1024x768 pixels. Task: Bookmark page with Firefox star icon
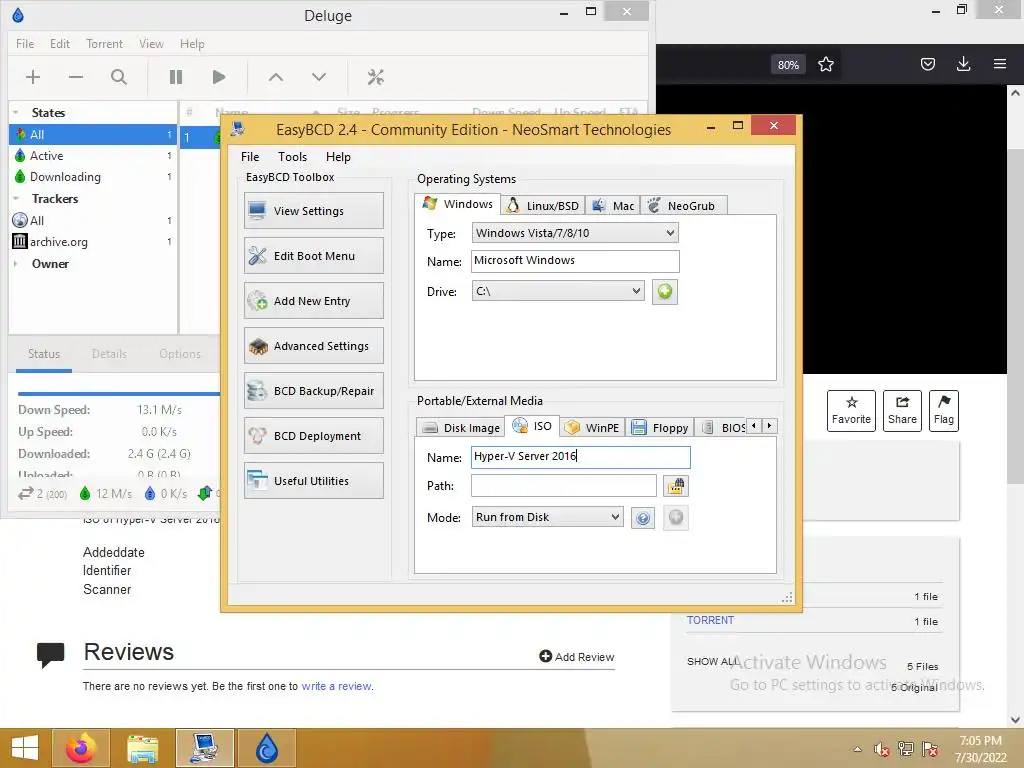click(x=825, y=64)
